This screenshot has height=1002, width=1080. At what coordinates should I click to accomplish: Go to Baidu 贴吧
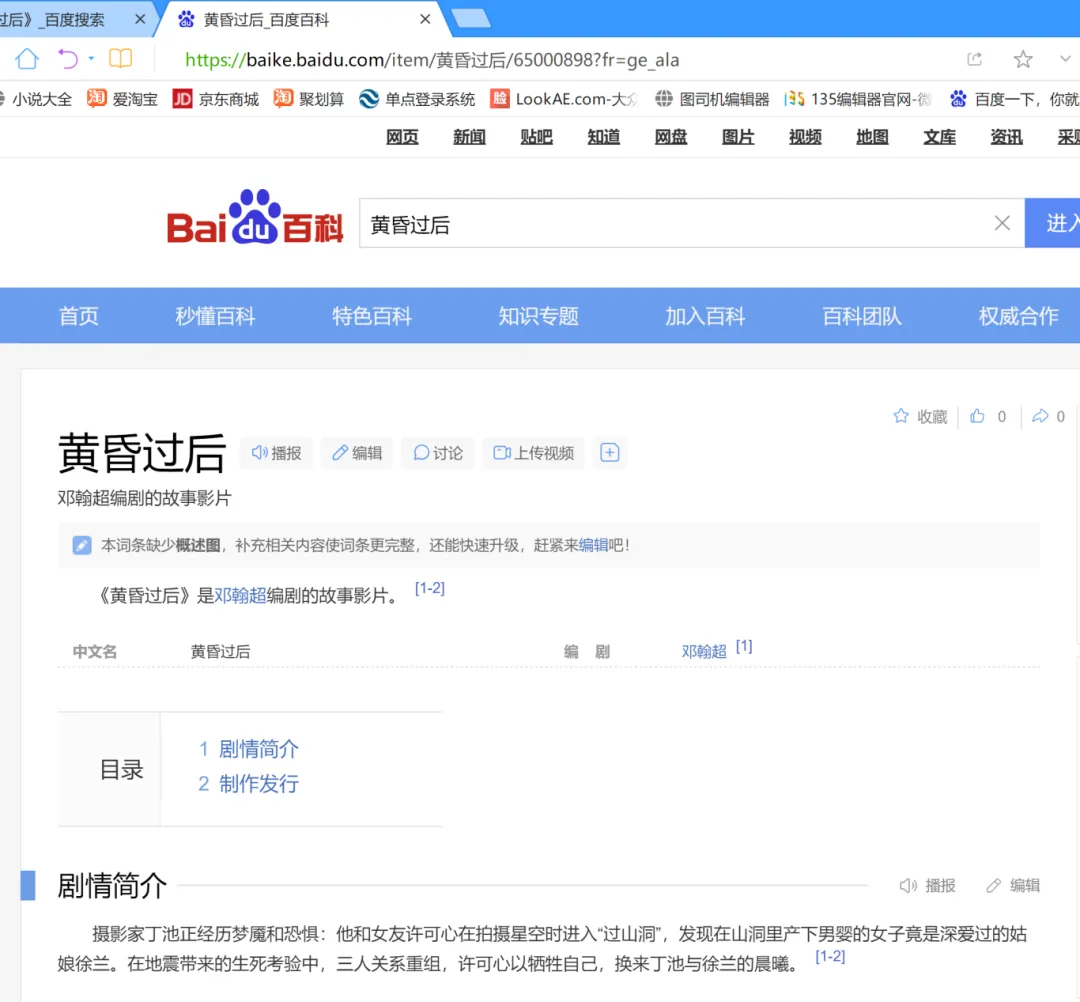coord(537,137)
